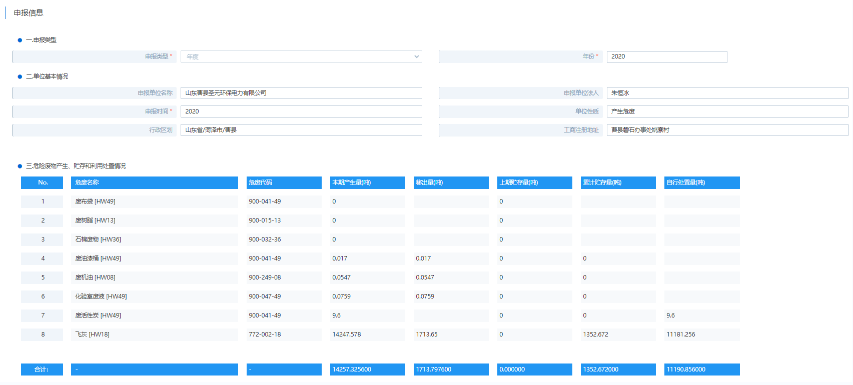Click the 行政区划 field with 山东省
853x385 pixels.
click(301, 130)
